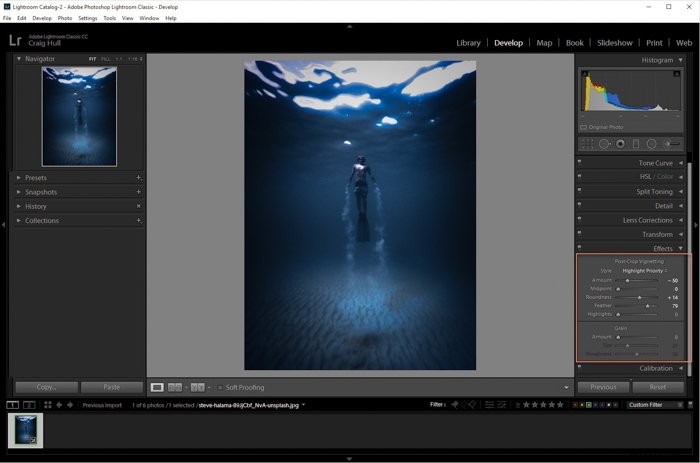This screenshot has height=463, width=700.
Task: Select the Graduated Filter tool icon
Action: pyautogui.click(x=636, y=144)
